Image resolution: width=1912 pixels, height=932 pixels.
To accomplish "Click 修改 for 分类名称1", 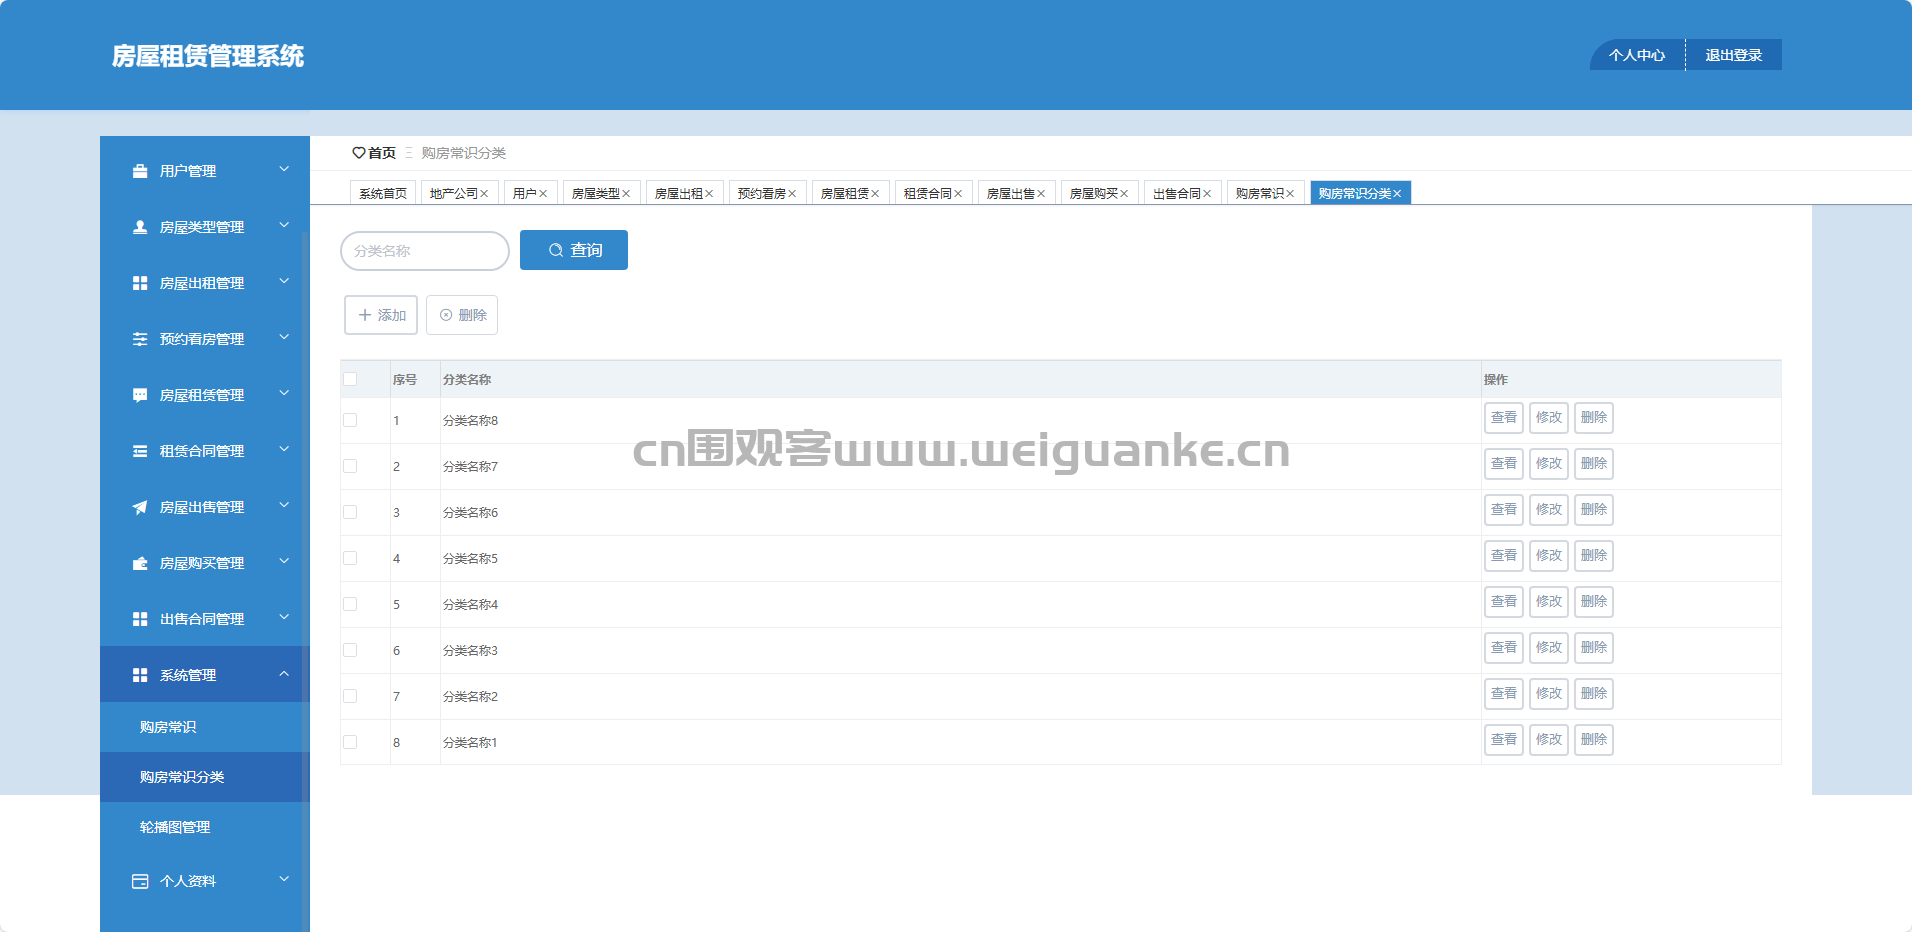I will (x=1549, y=739).
